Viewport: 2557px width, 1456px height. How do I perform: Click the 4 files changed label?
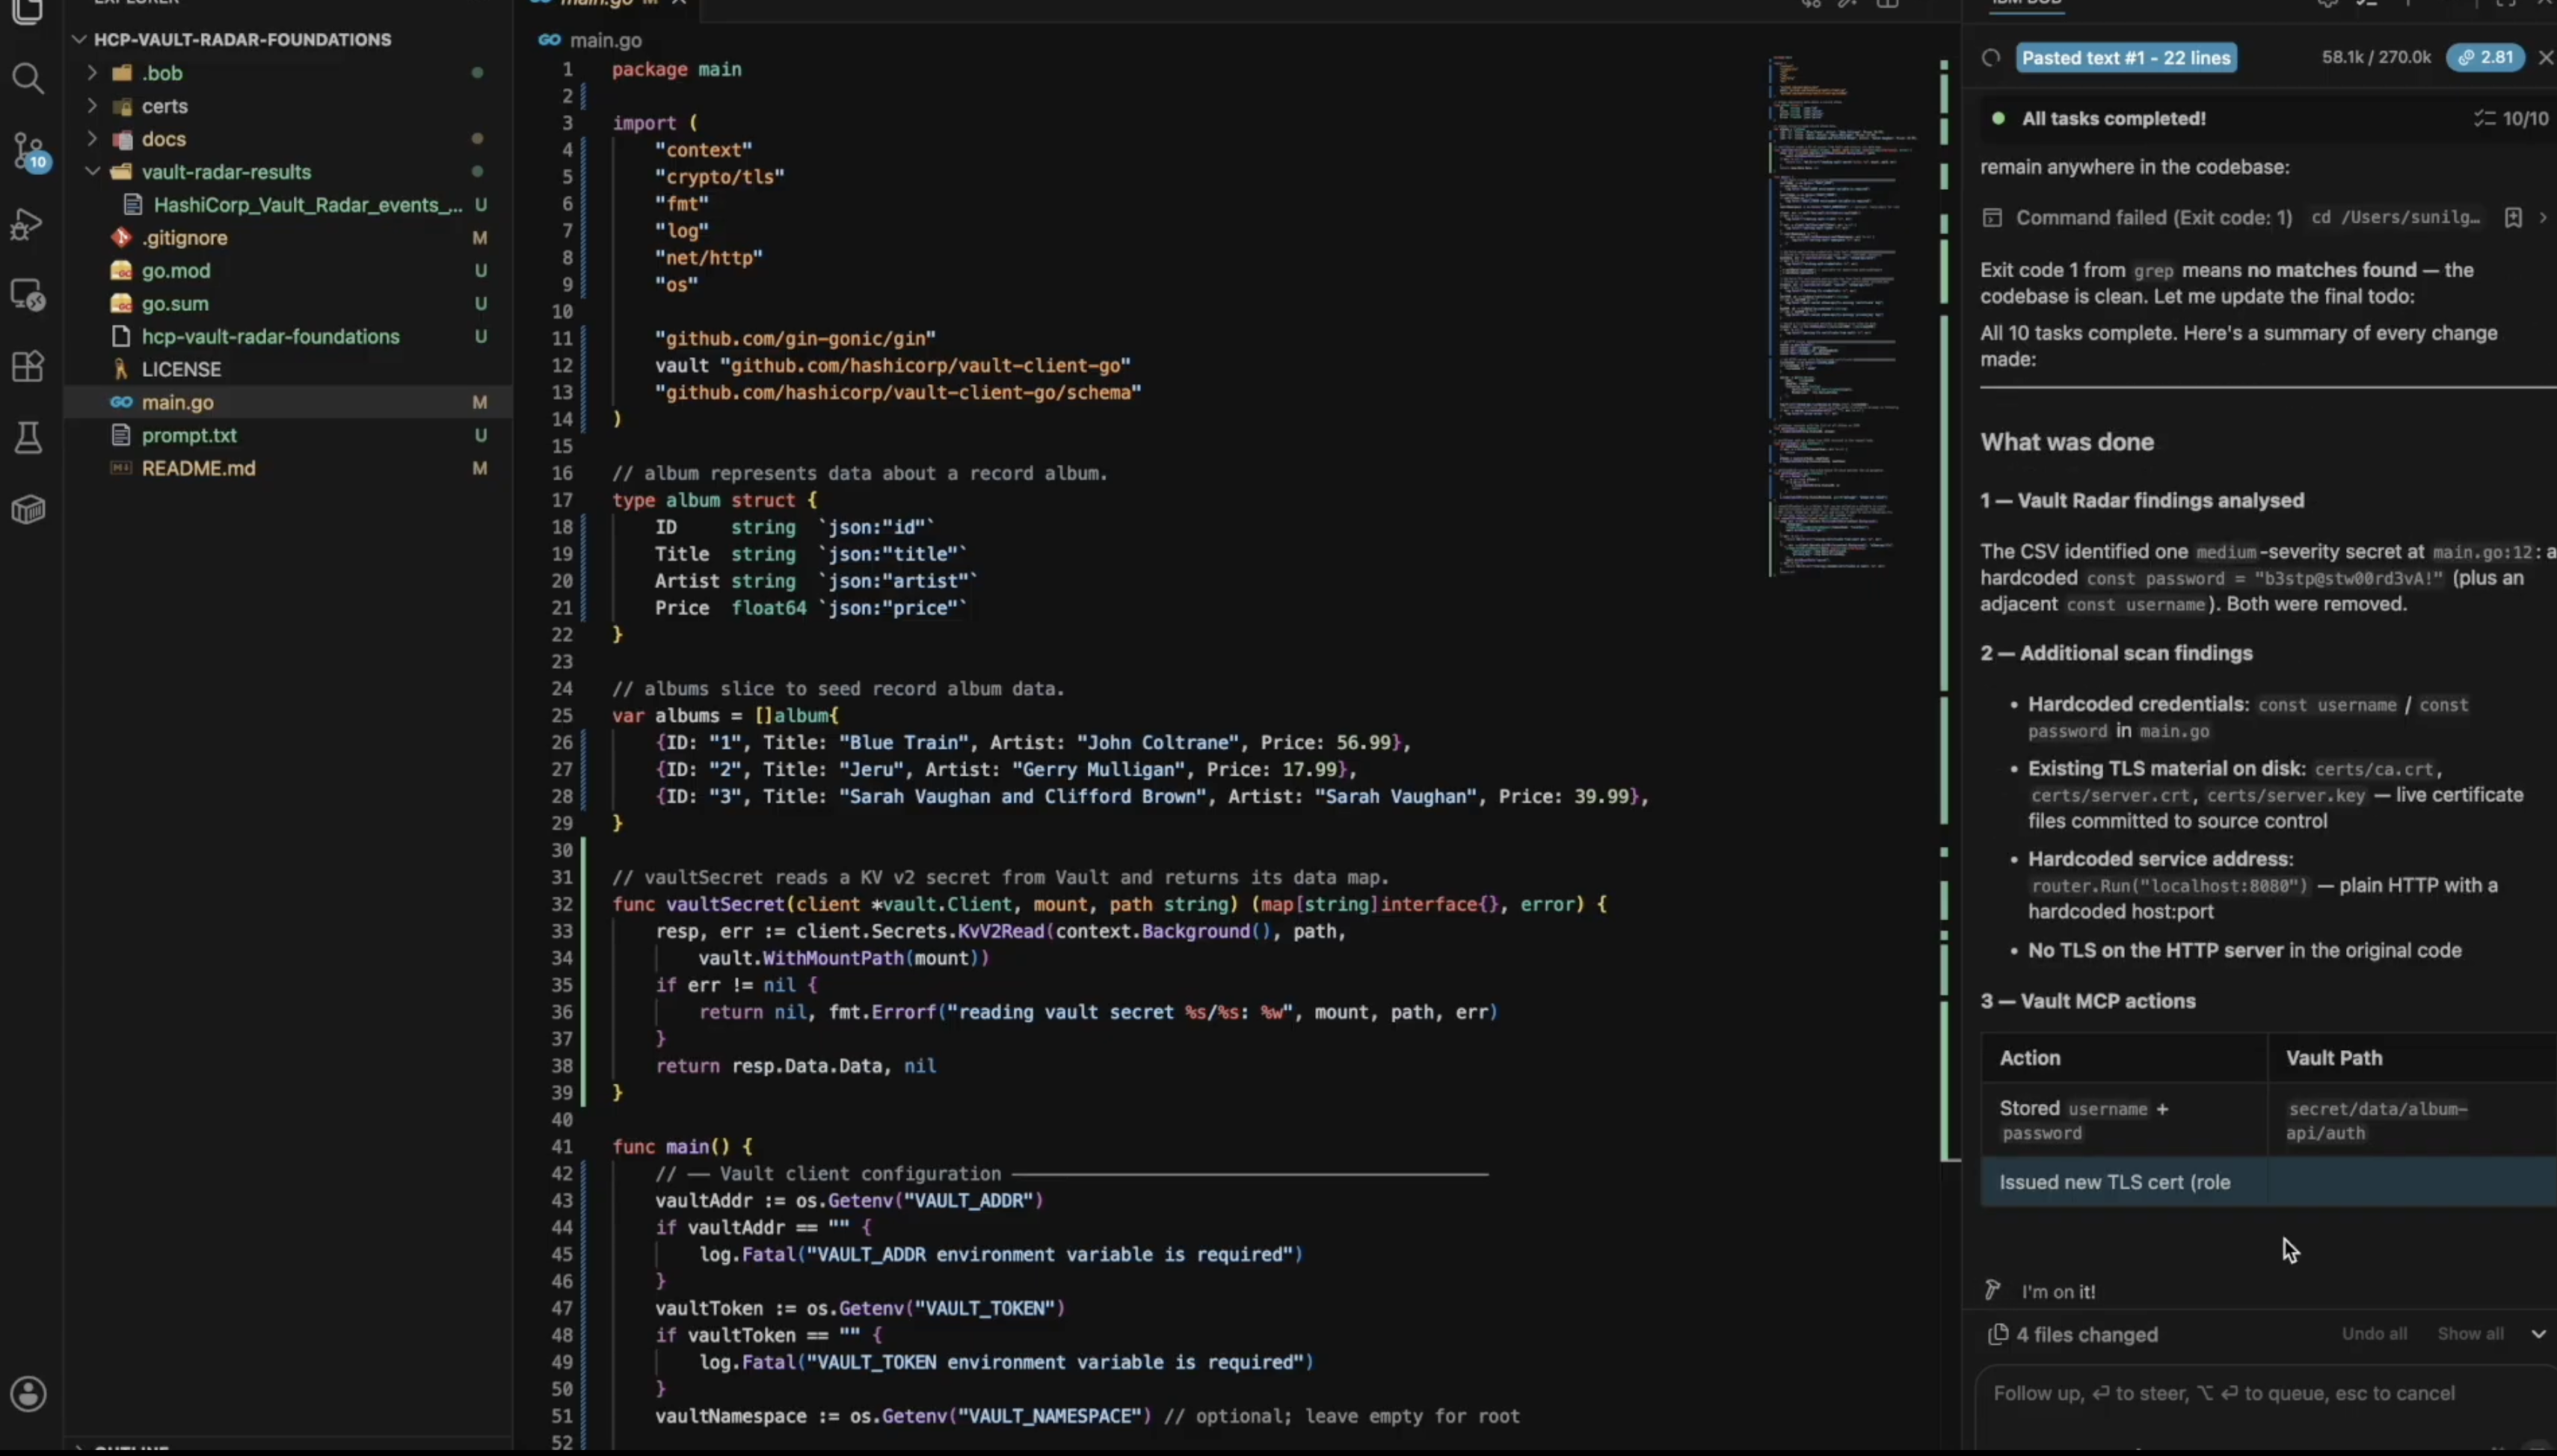click(x=2087, y=1335)
